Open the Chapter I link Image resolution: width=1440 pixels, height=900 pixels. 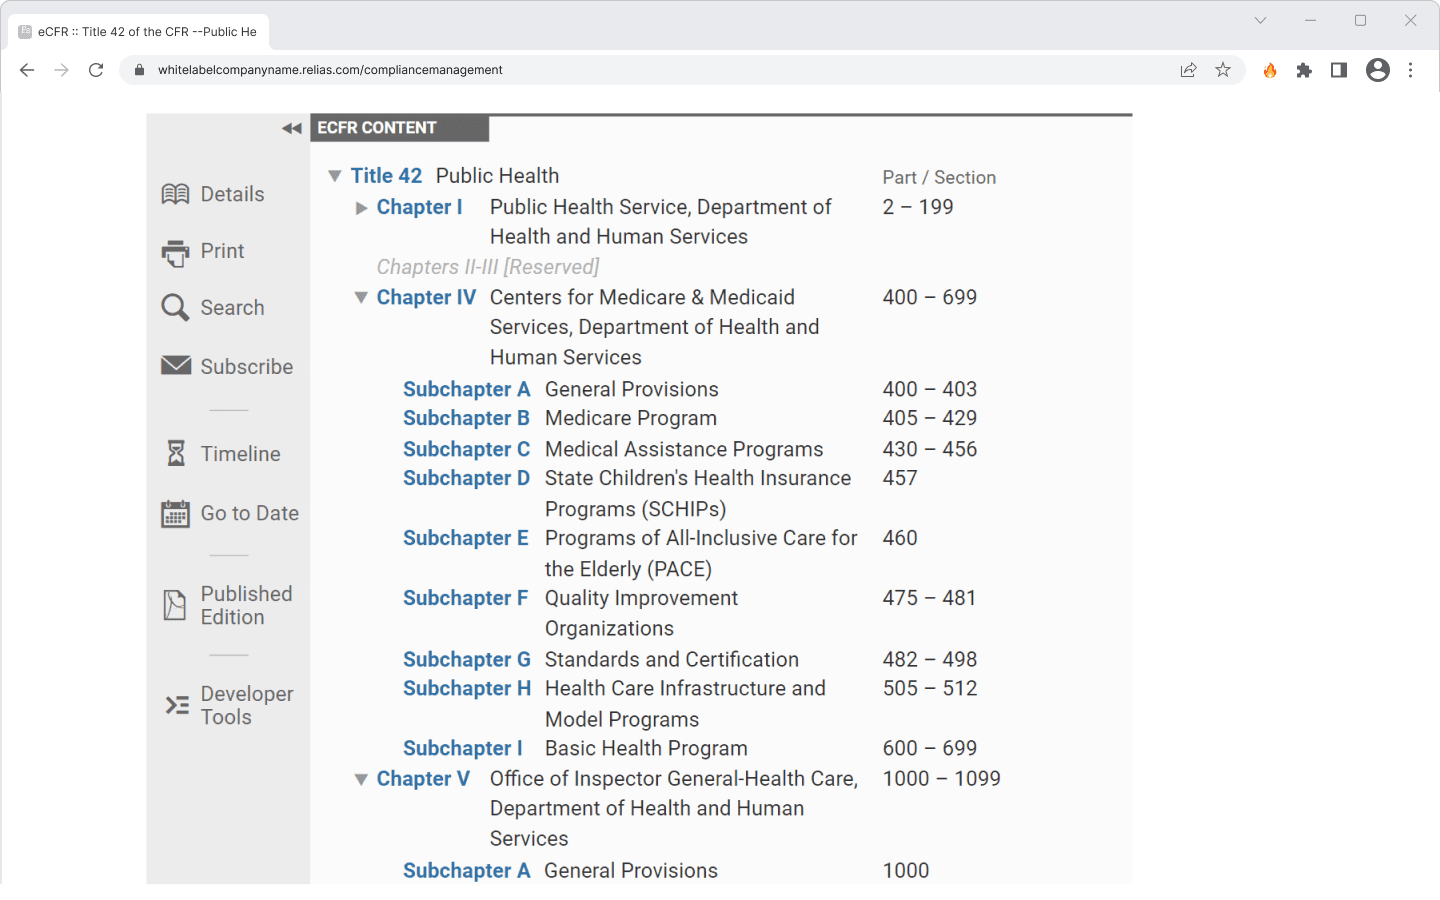click(420, 207)
